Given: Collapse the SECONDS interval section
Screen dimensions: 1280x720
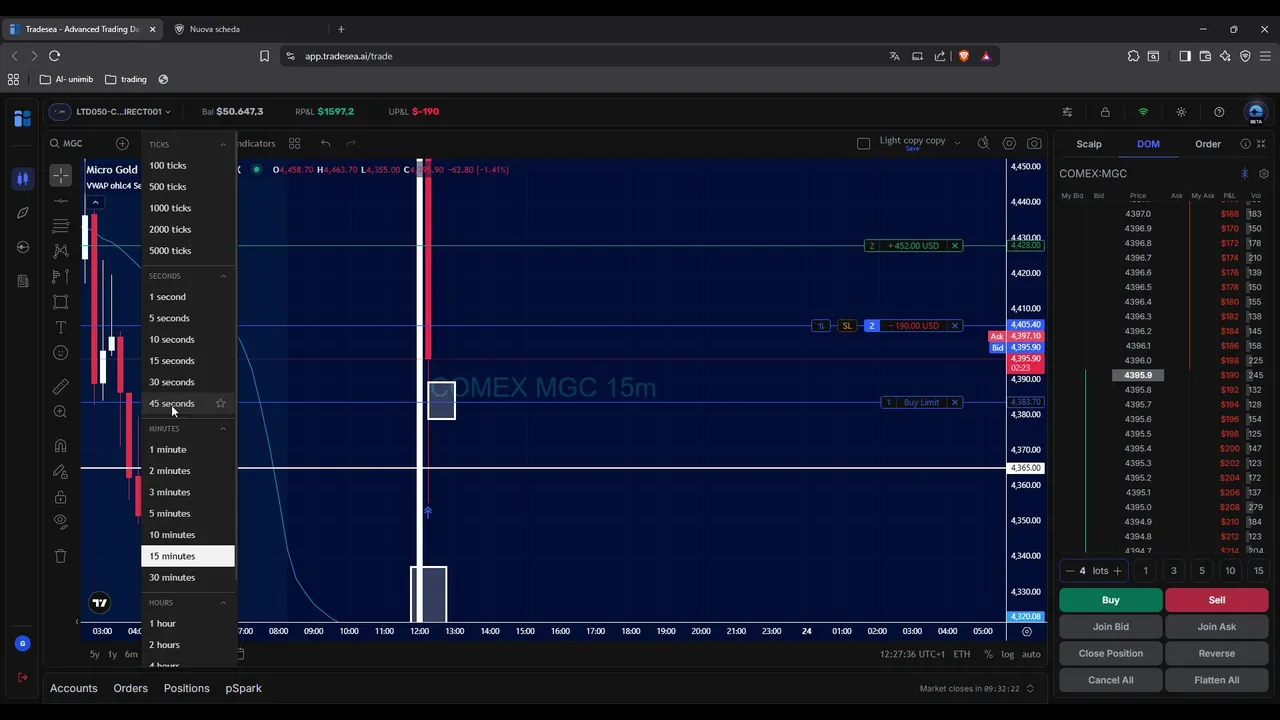Looking at the screenshot, I should [x=223, y=276].
